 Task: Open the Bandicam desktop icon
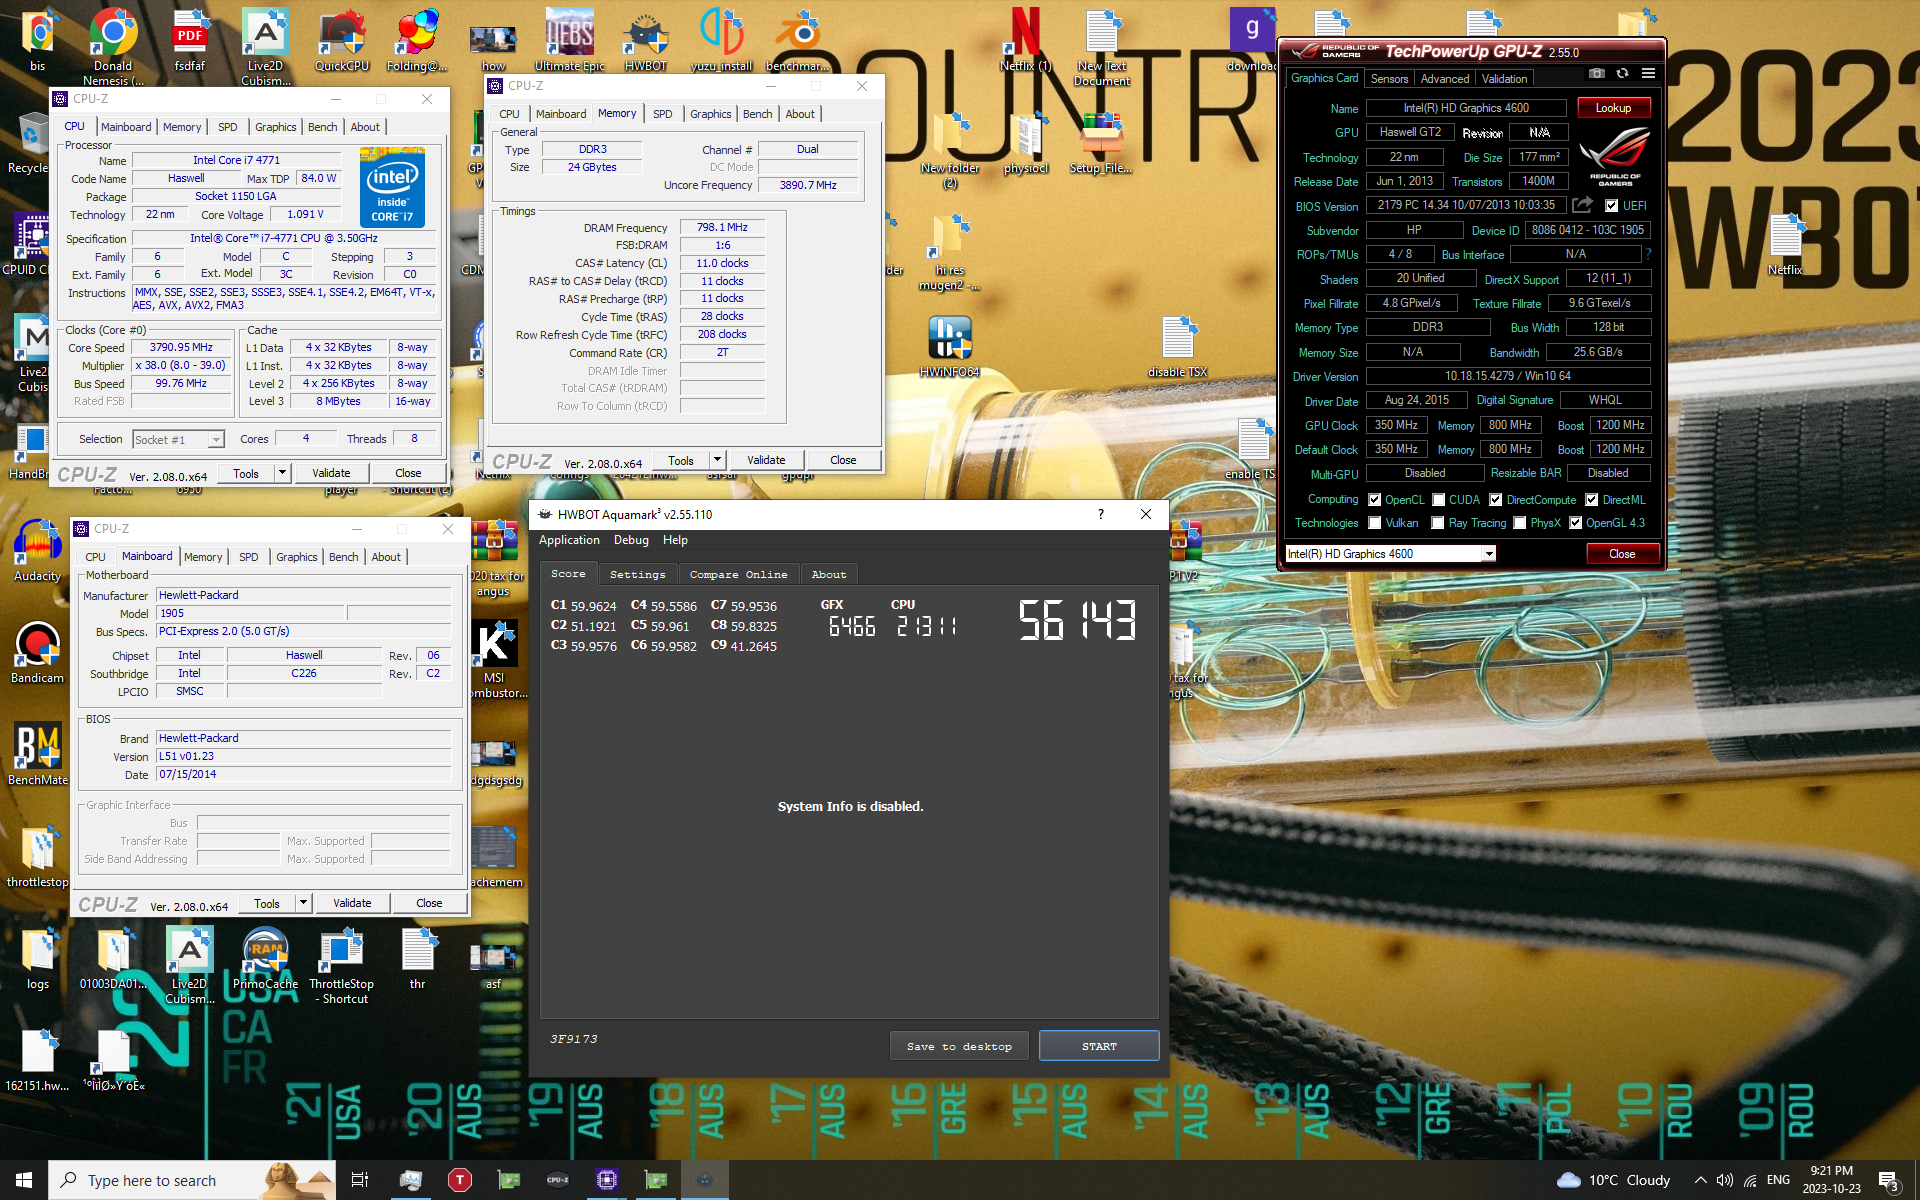pos(38,652)
